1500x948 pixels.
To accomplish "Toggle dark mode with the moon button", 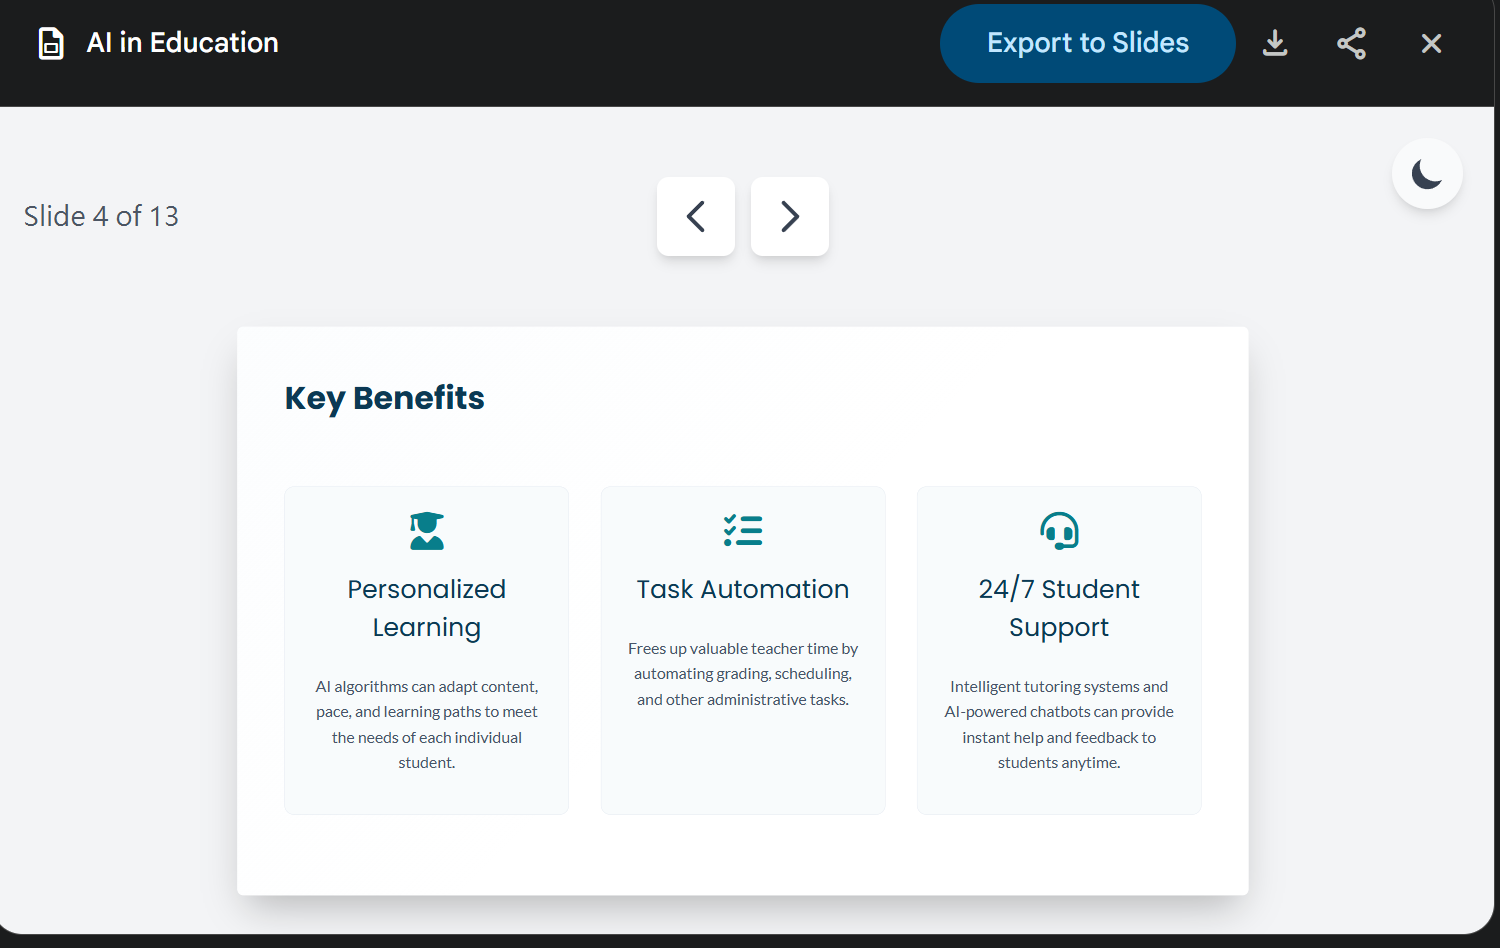I will [x=1427, y=174].
